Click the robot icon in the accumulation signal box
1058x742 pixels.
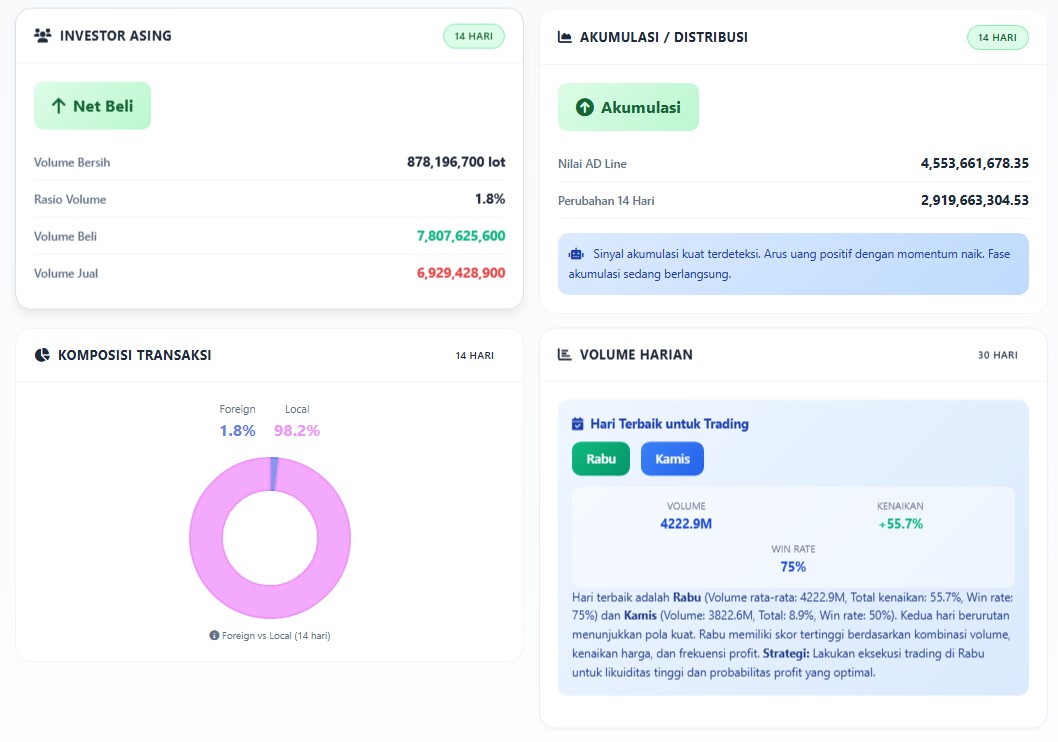[x=576, y=254]
